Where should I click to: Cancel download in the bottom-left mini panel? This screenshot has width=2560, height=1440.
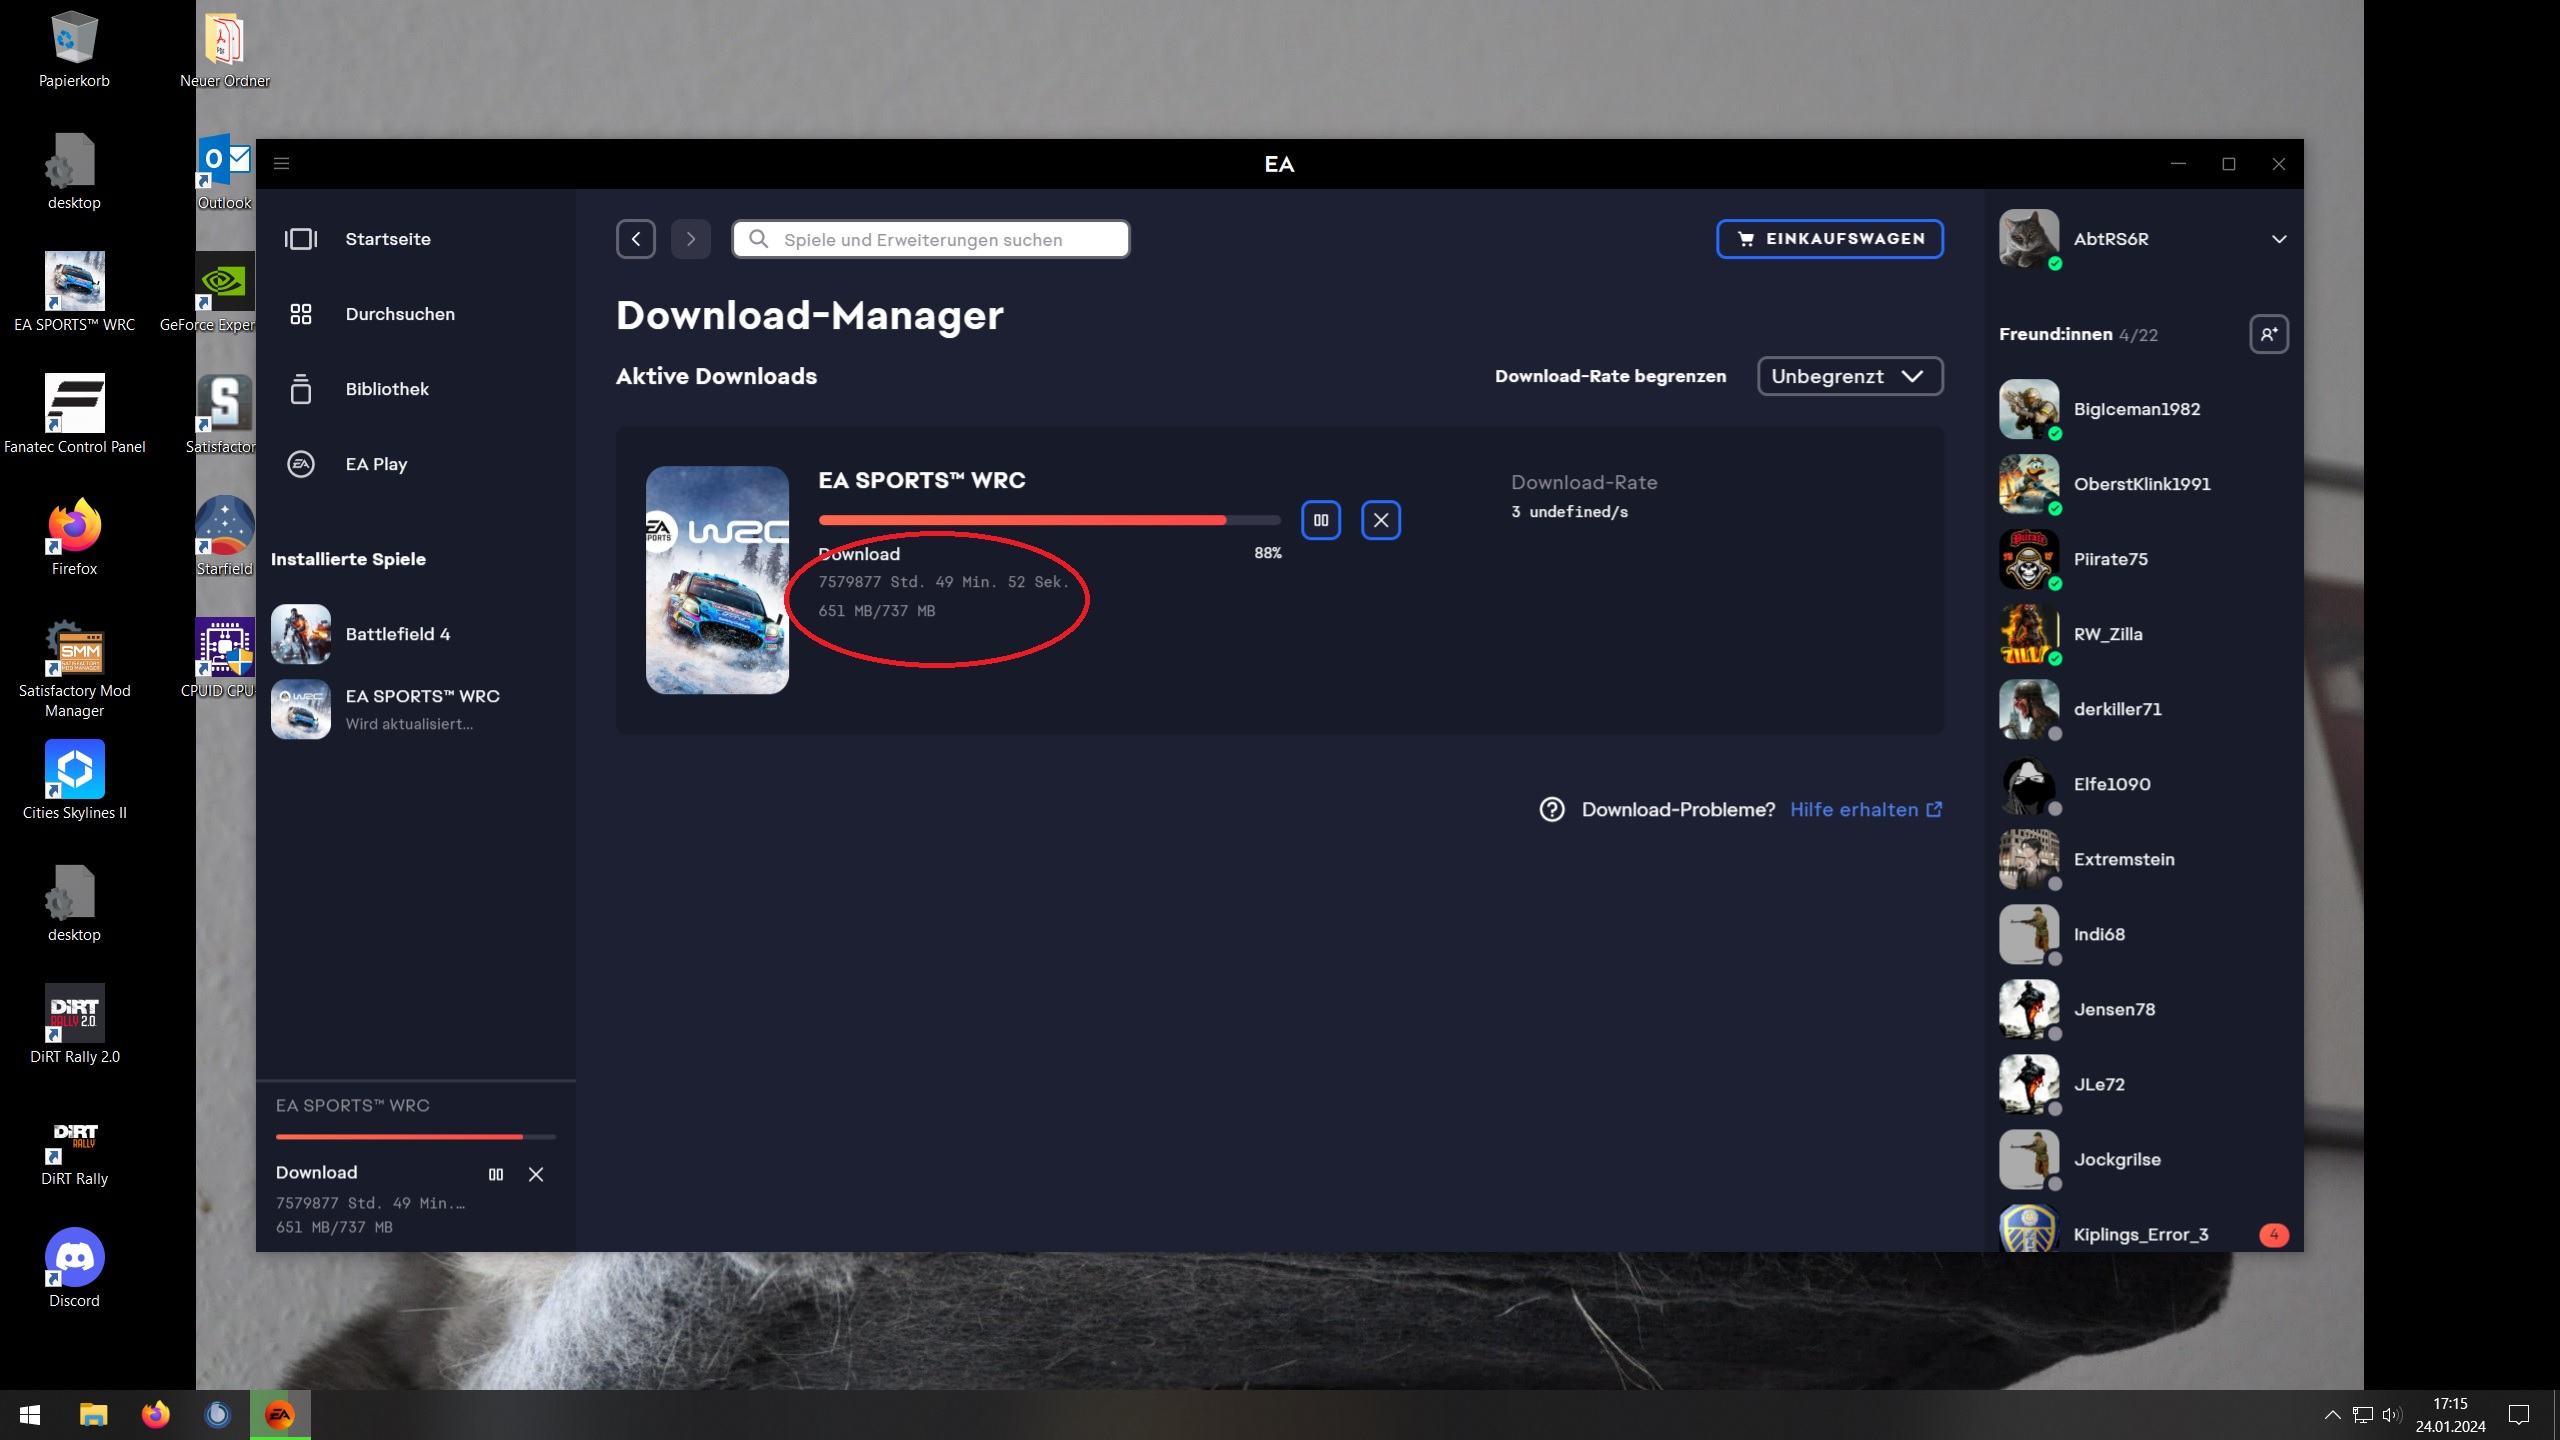(x=536, y=1174)
